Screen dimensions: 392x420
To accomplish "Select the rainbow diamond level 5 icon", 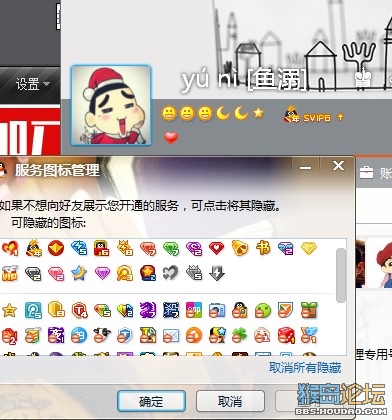I will pyautogui.click(x=102, y=310).
